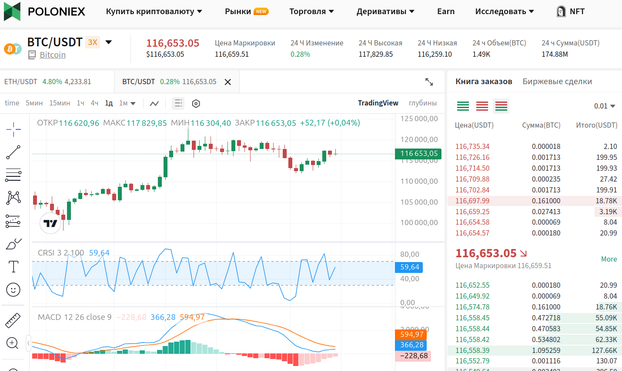The width and height of the screenshot is (622, 371).
Task: Open chart settings hexagon icon
Action: [x=196, y=104]
